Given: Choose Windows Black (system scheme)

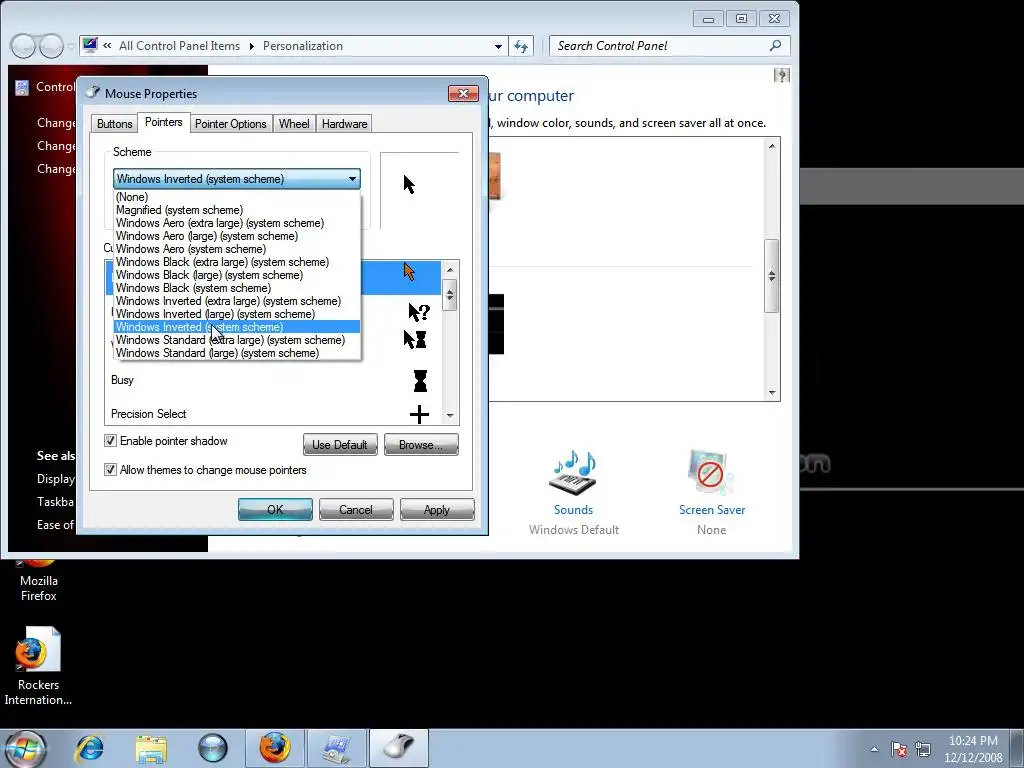Looking at the screenshot, I should (x=237, y=288).
